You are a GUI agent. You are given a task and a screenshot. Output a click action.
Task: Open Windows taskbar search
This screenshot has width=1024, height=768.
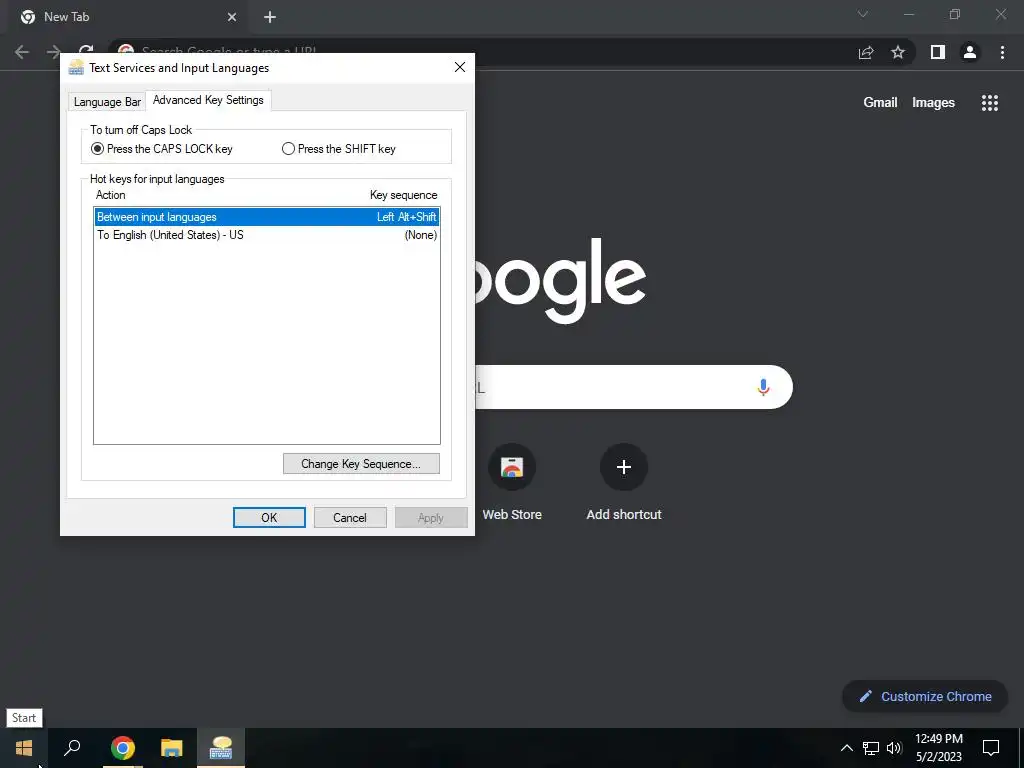[72, 748]
